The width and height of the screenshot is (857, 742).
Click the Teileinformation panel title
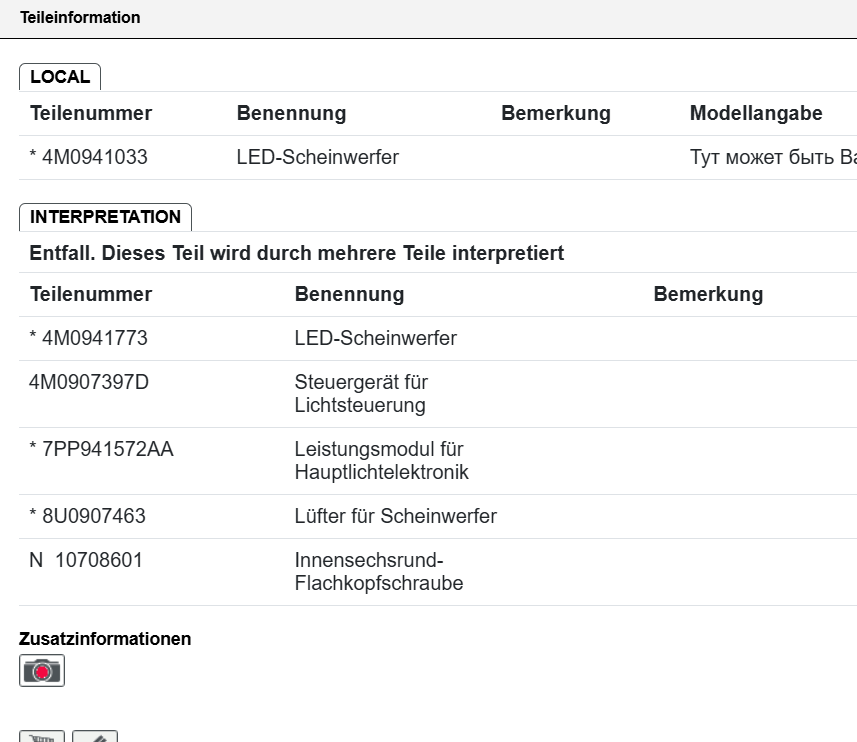[x=80, y=18]
